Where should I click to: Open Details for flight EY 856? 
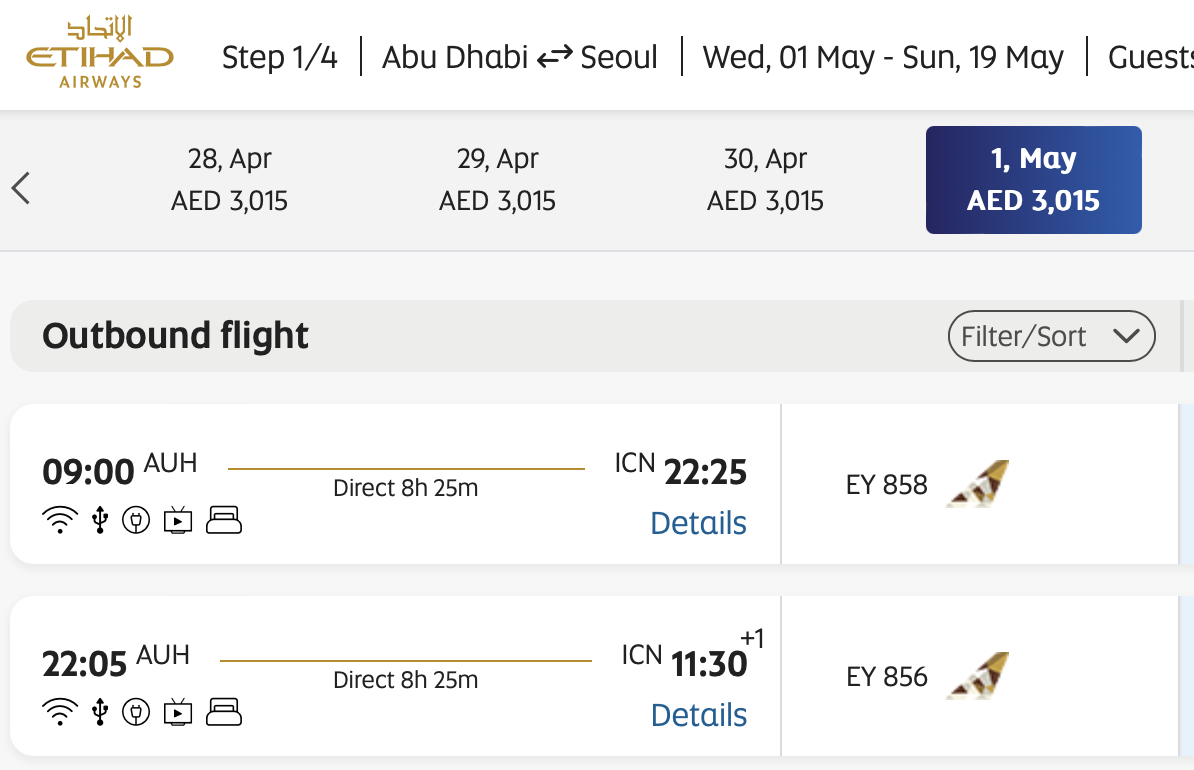pyautogui.click(x=698, y=715)
